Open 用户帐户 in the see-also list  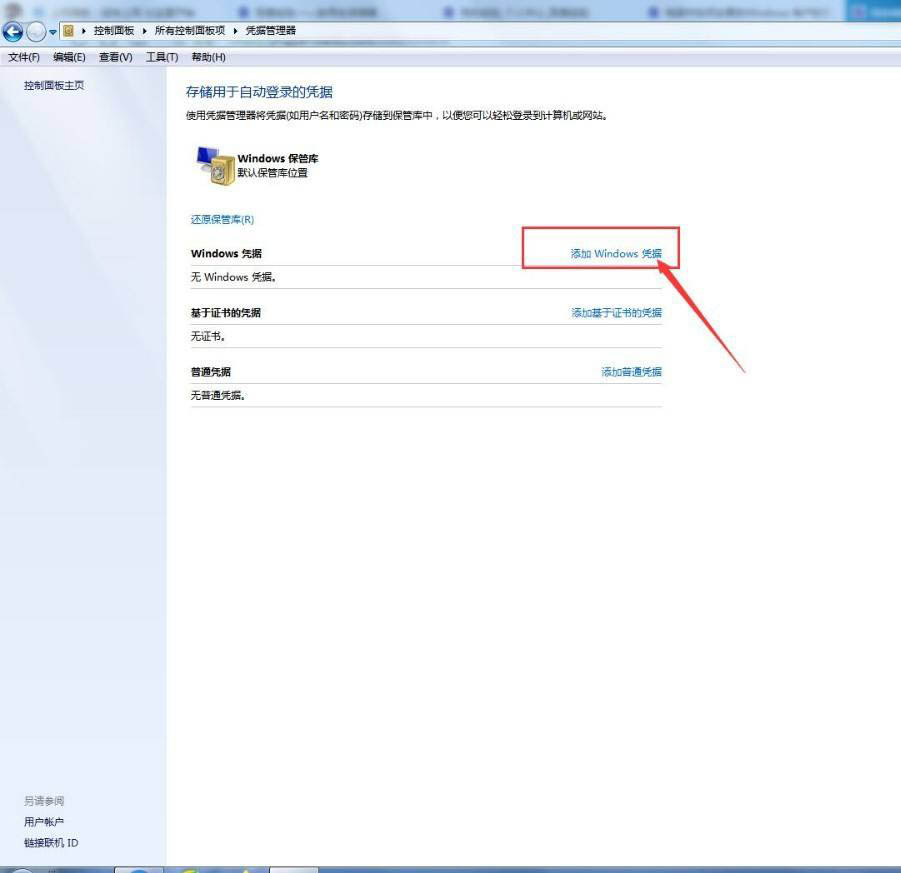[x=44, y=822]
